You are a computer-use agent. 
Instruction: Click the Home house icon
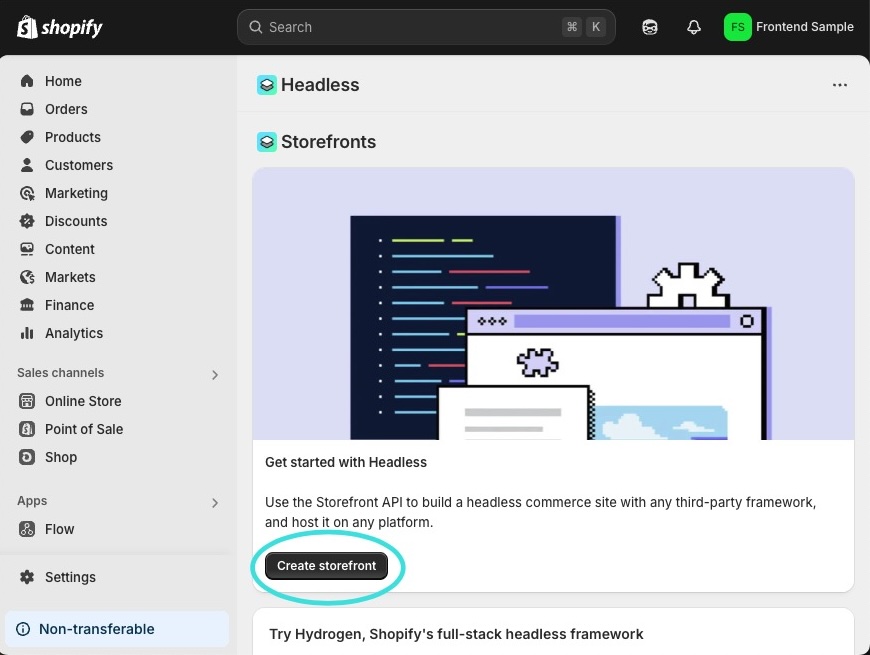(x=27, y=81)
